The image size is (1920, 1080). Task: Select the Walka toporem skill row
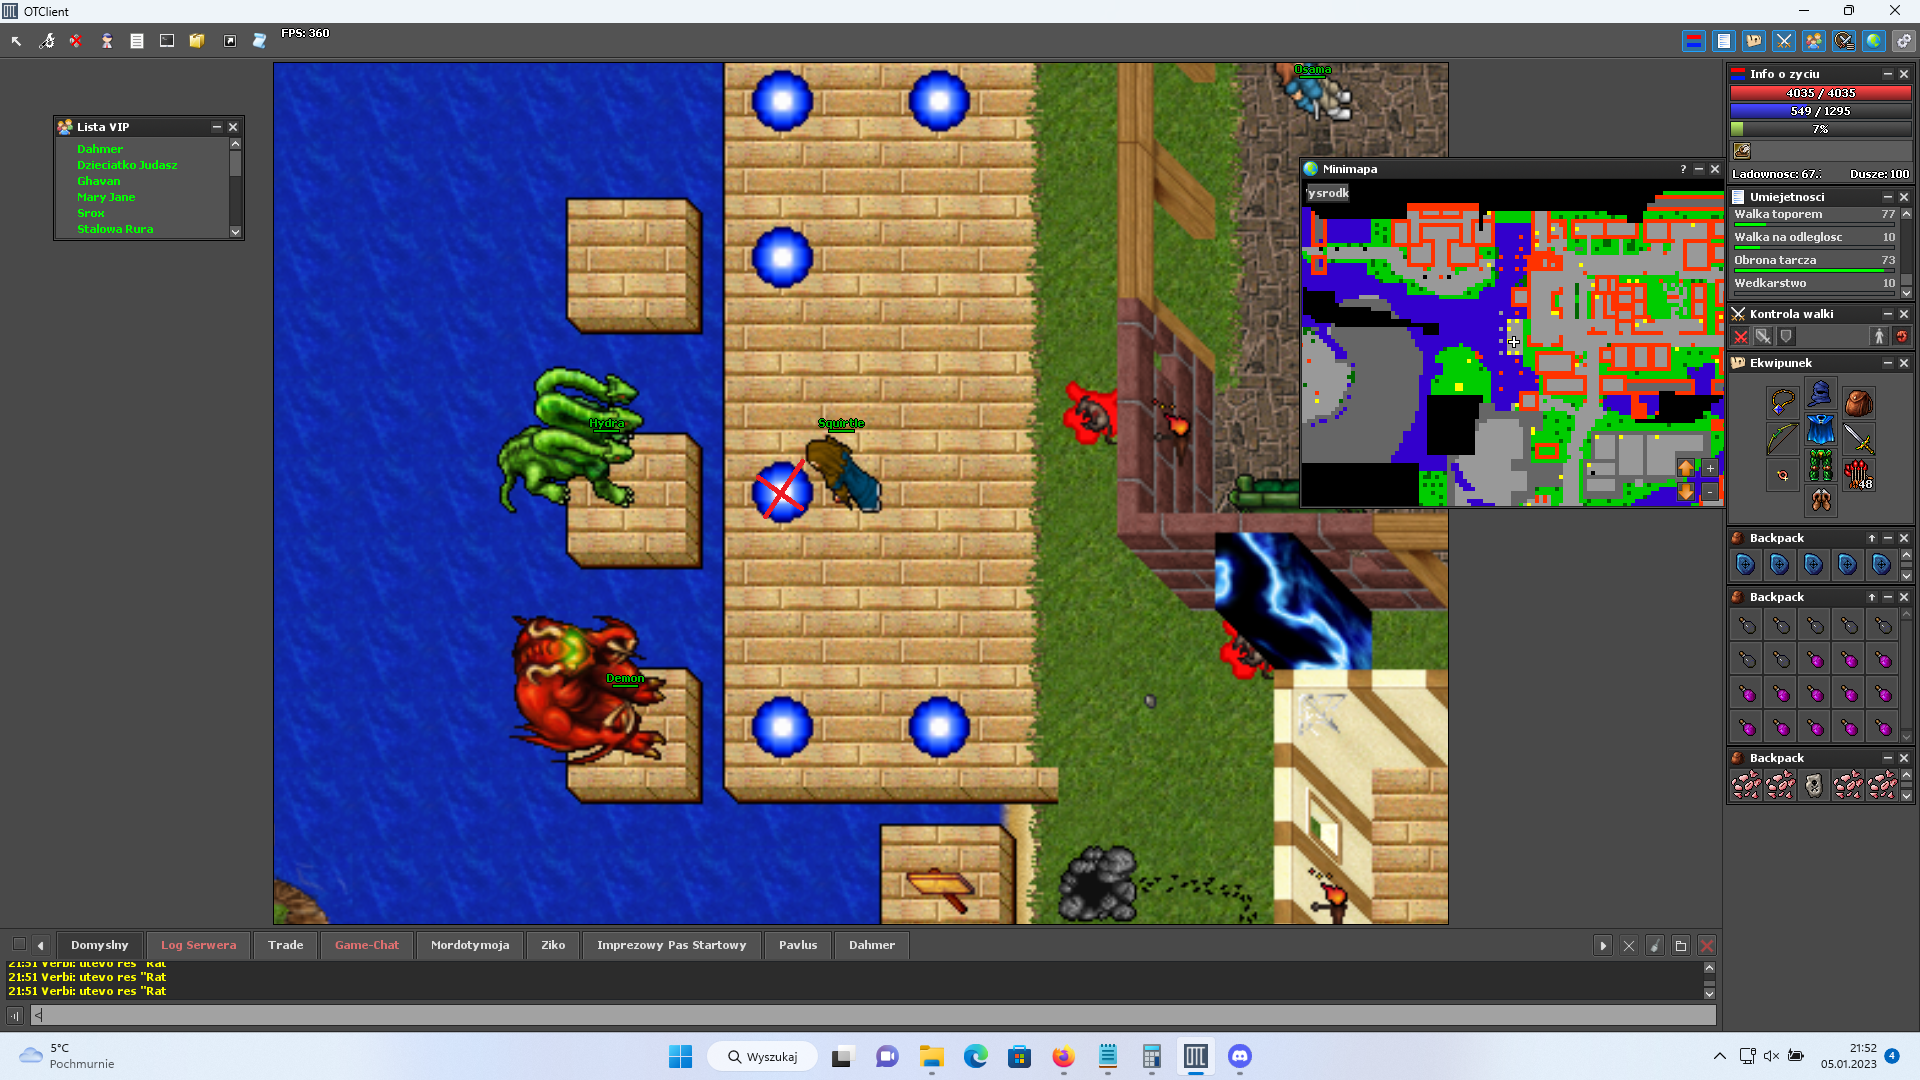(1815, 215)
